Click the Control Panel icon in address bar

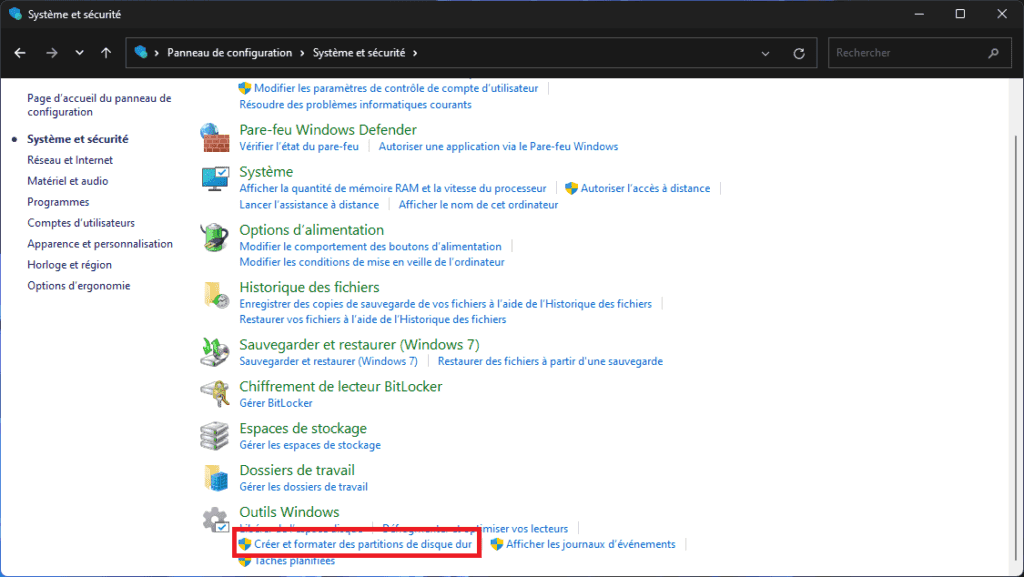pyautogui.click(x=140, y=52)
